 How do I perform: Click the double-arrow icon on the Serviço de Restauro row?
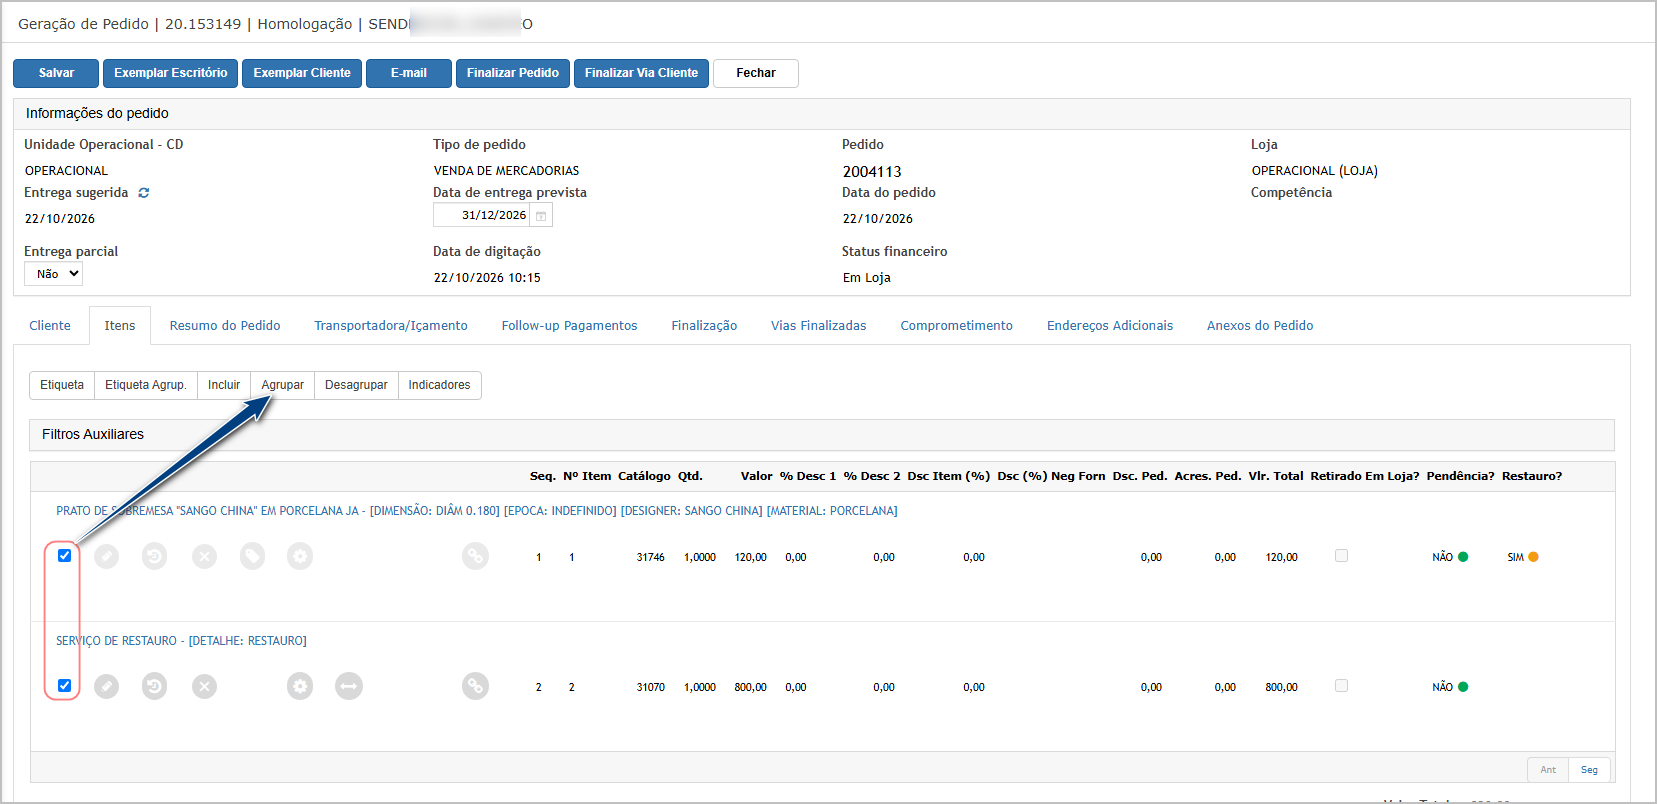tap(348, 686)
